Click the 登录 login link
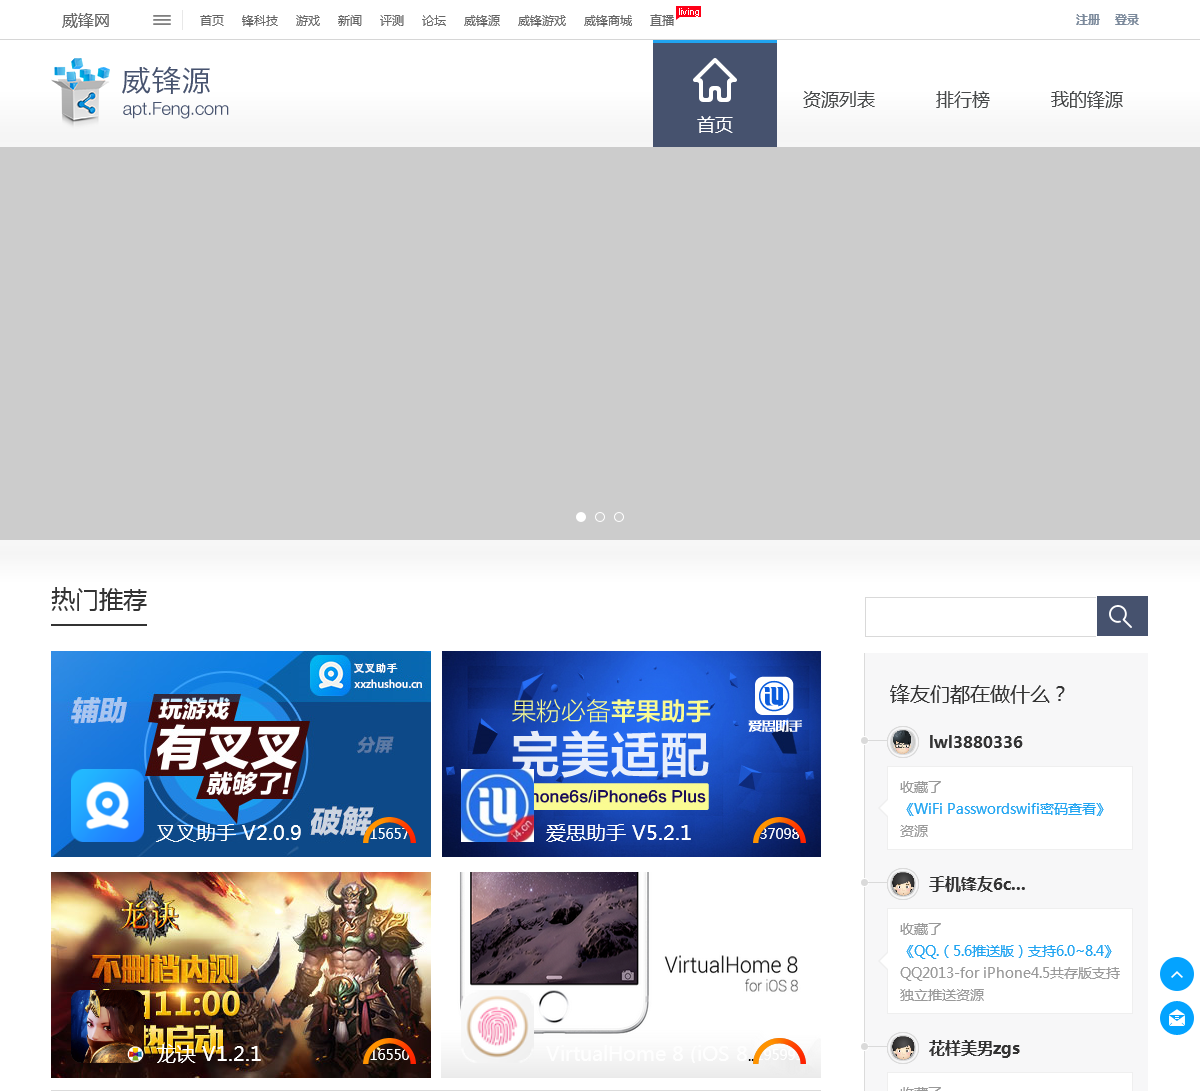The width and height of the screenshot is (1200, 1091). pos(1127,19)
